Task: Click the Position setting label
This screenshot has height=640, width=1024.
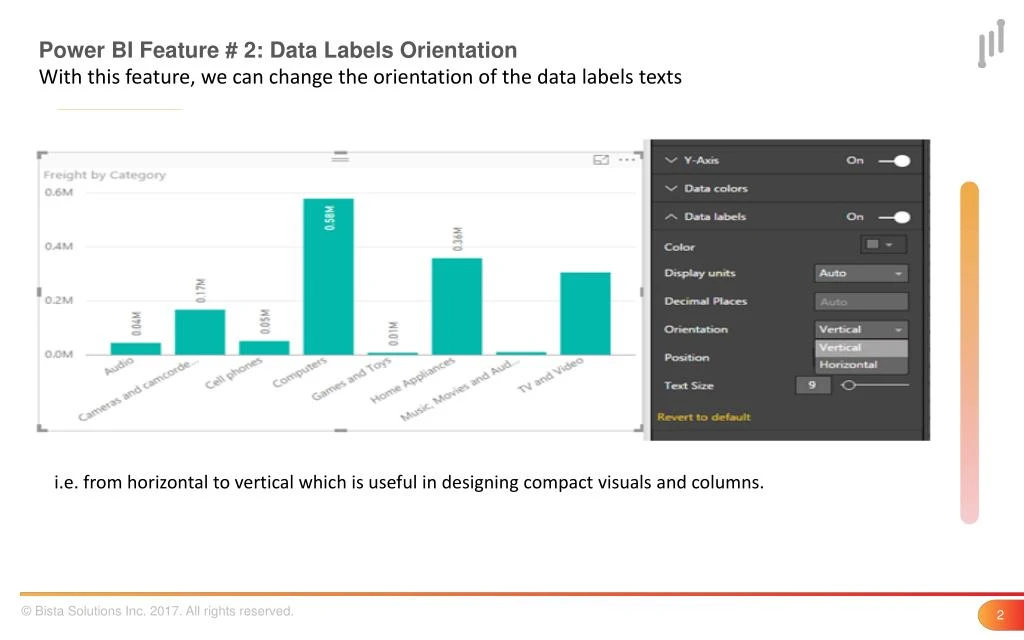Action: tap(686, 357)
